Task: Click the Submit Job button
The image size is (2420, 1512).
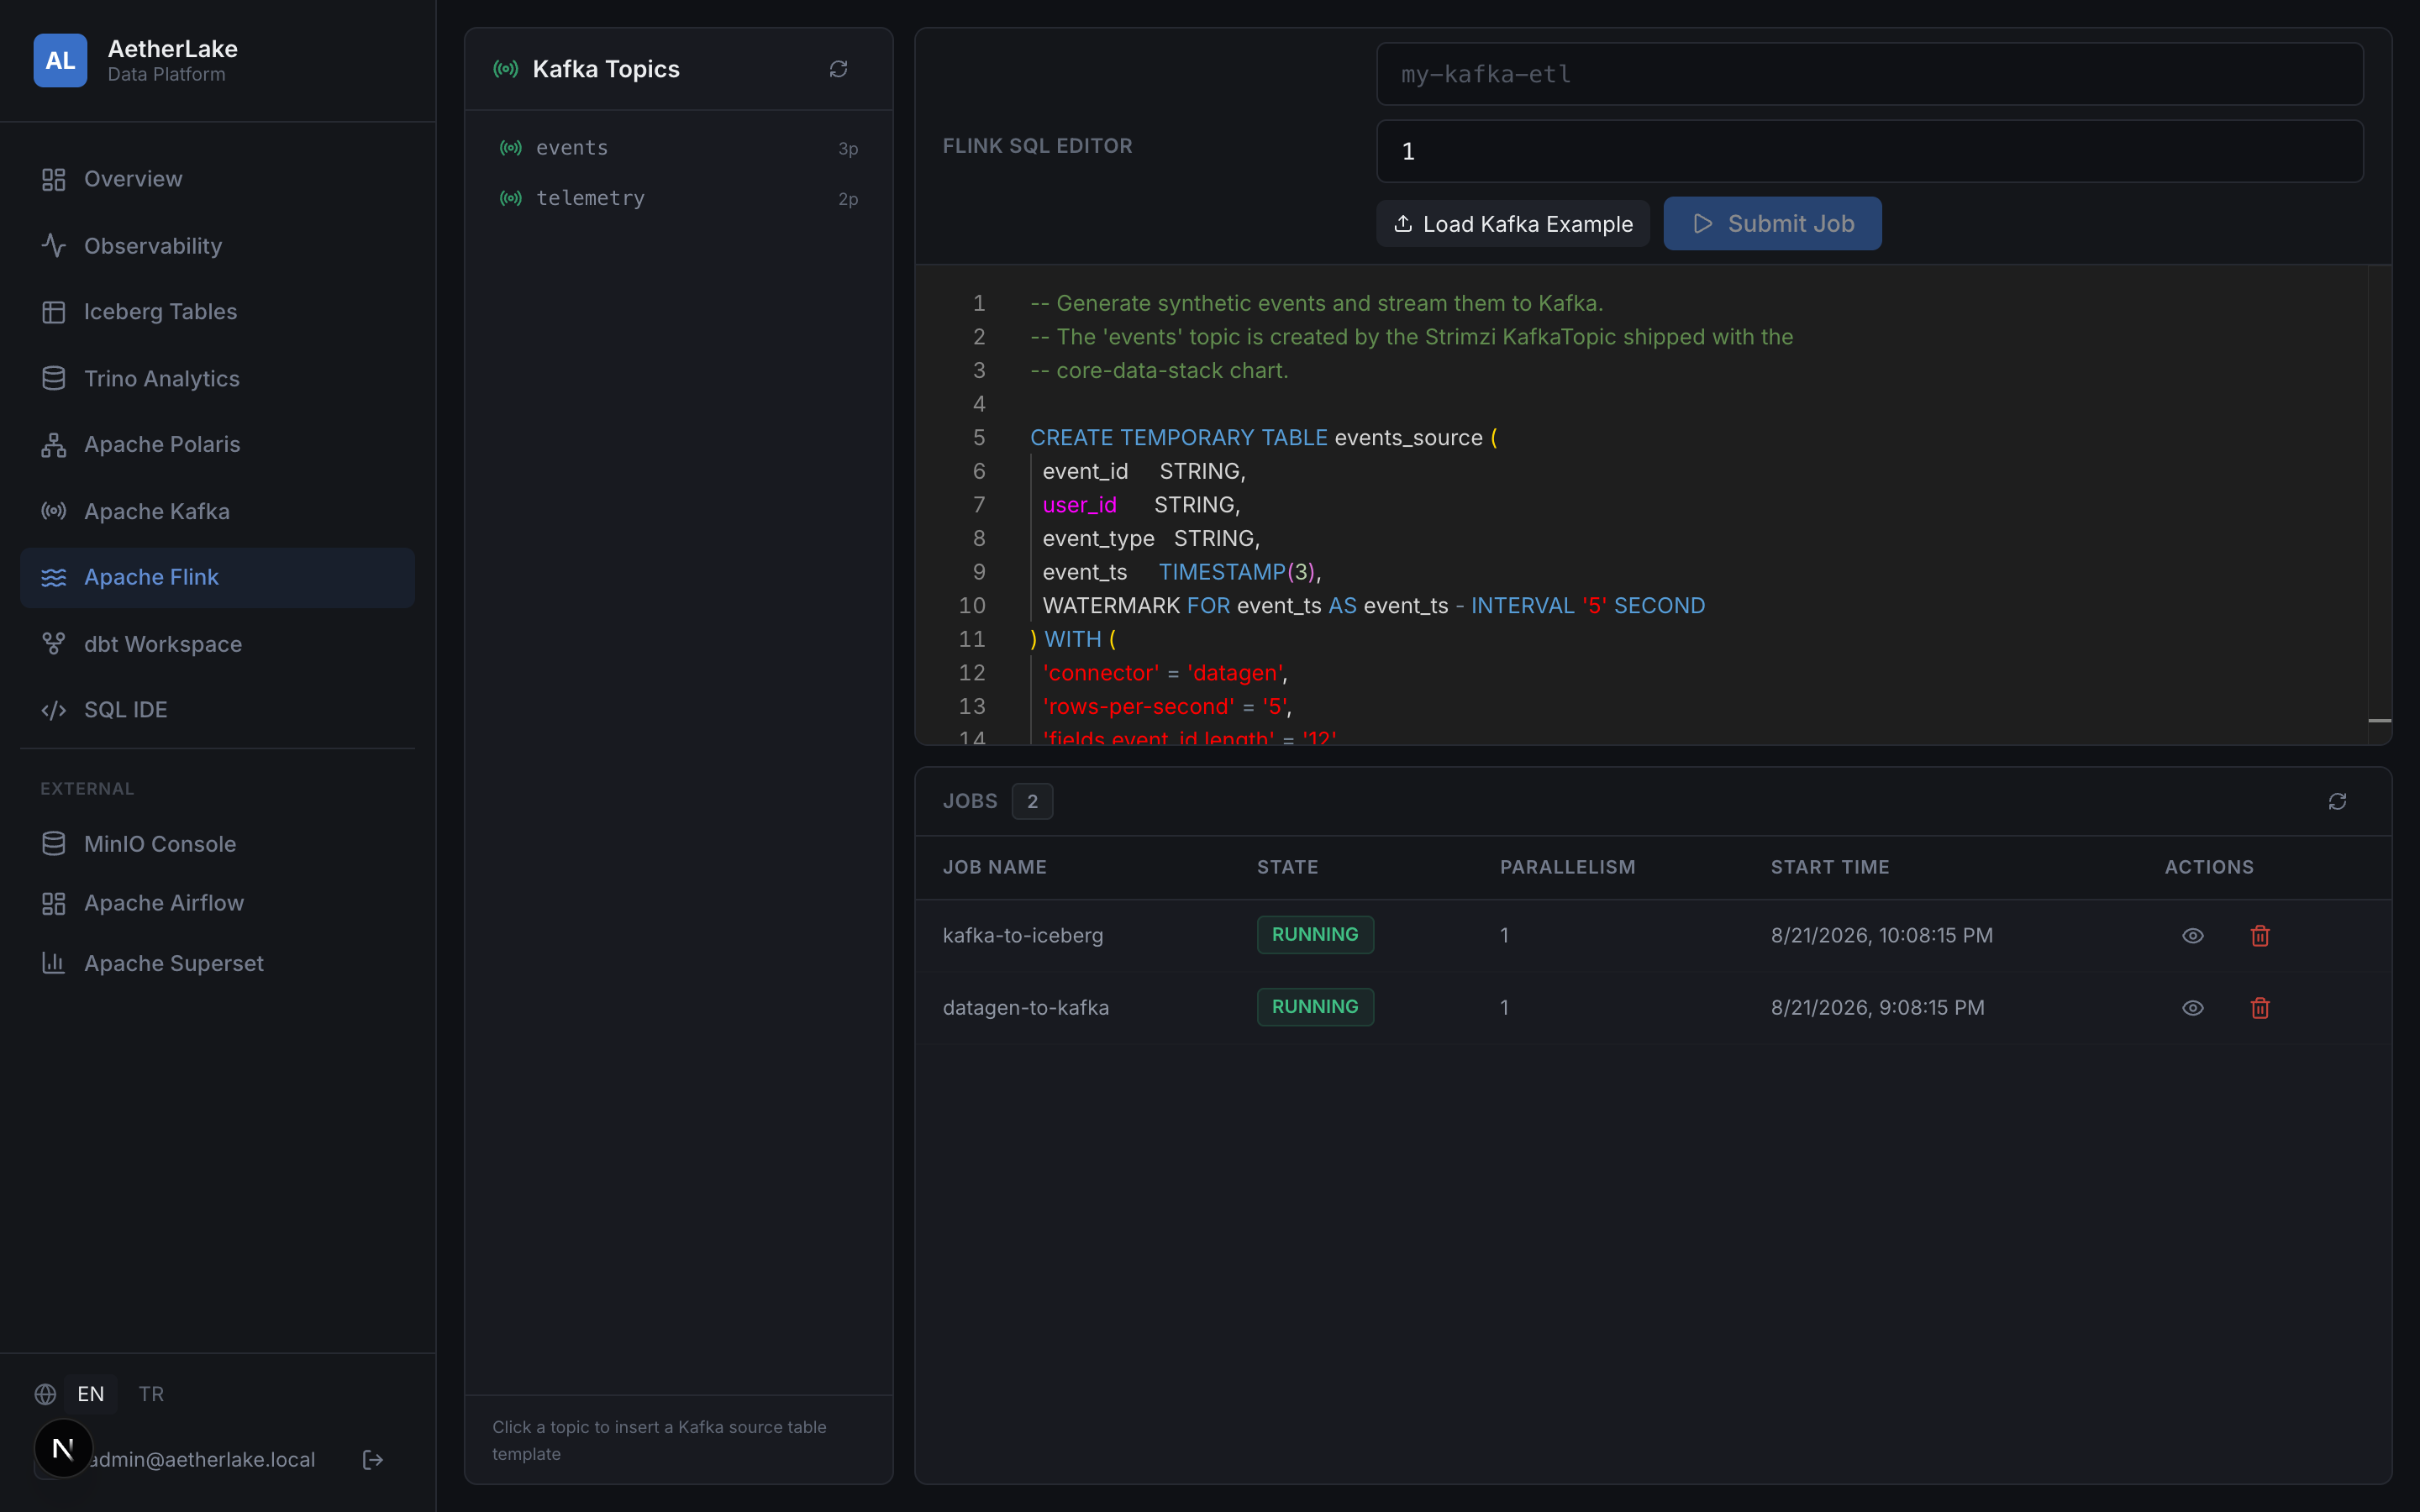Action: [1772, 224]
